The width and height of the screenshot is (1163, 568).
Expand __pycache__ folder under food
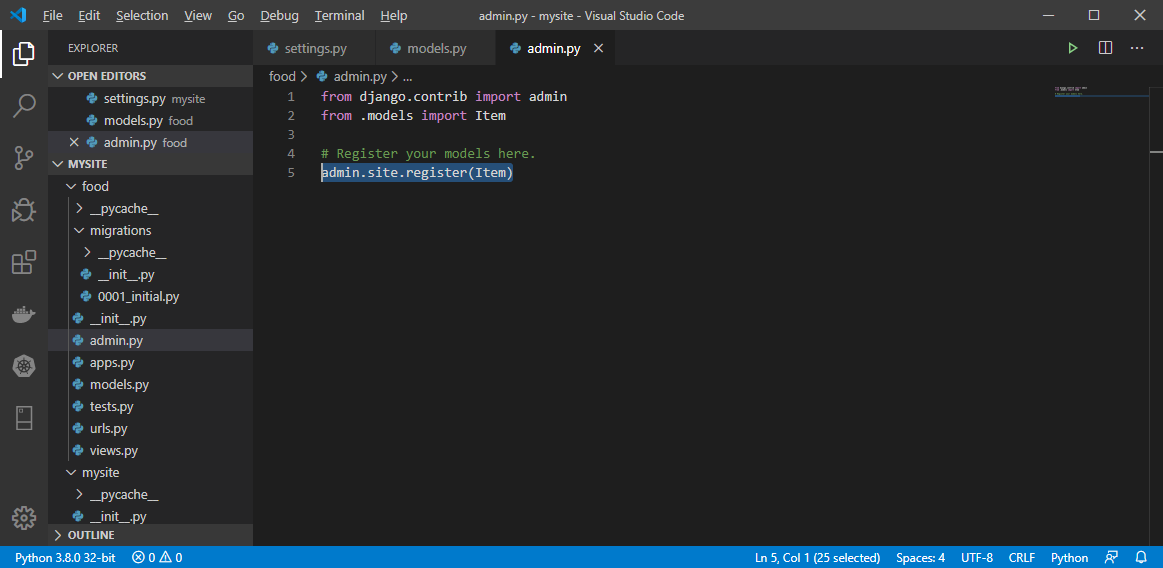pos(151,208)
